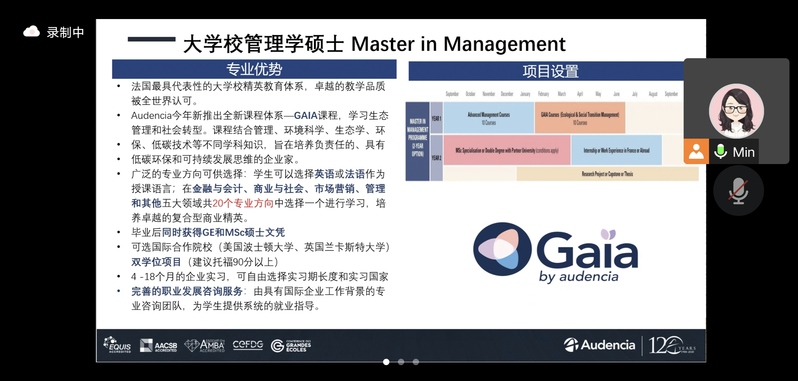Click the cloud recording indicator icon
This screenshot has height=381, width=798.
coord(32,32)
